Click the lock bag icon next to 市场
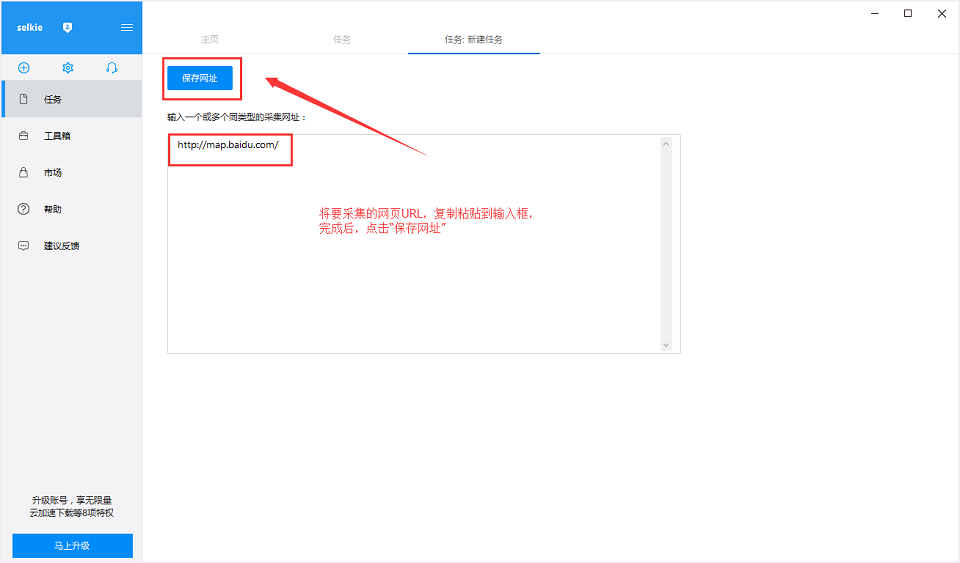The image size is (960, 563). click(x=23, y=173)
